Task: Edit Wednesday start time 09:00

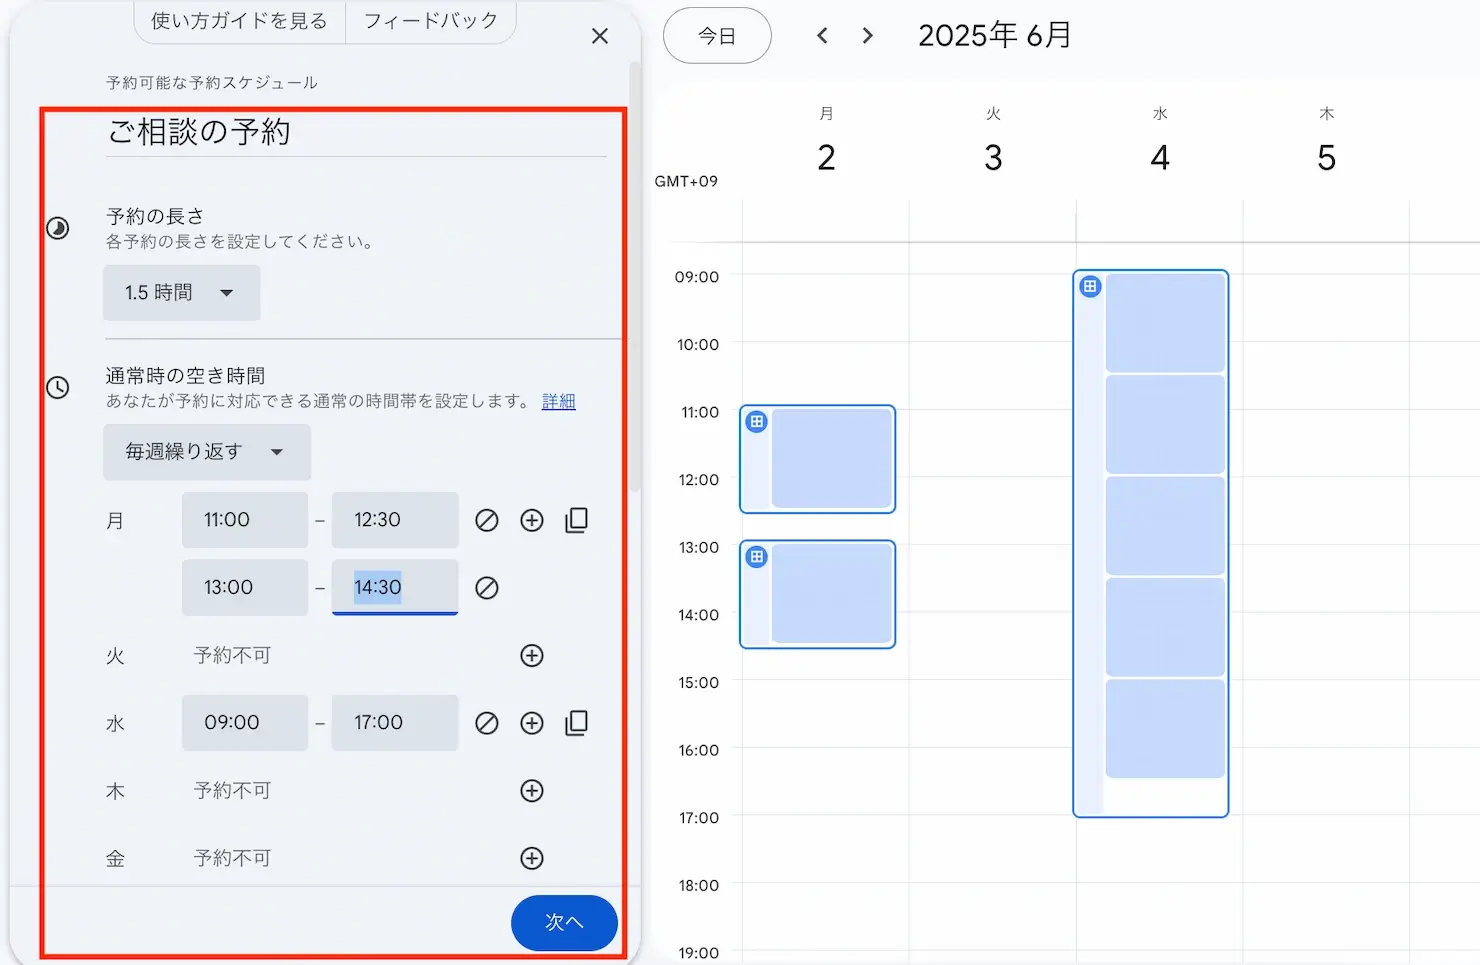Action: click(245, 723)
